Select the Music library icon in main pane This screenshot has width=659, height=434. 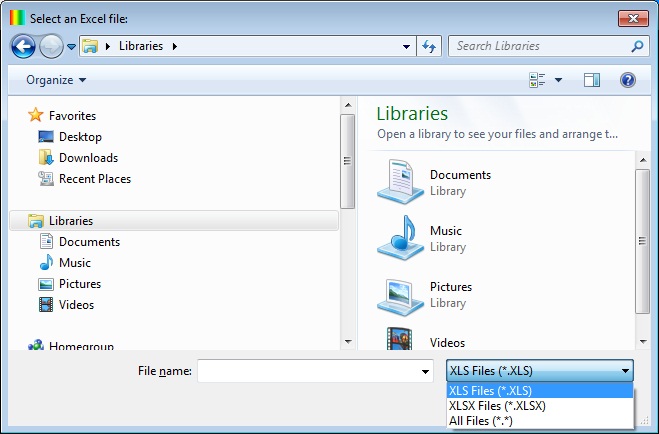click(x=400, y=238)
